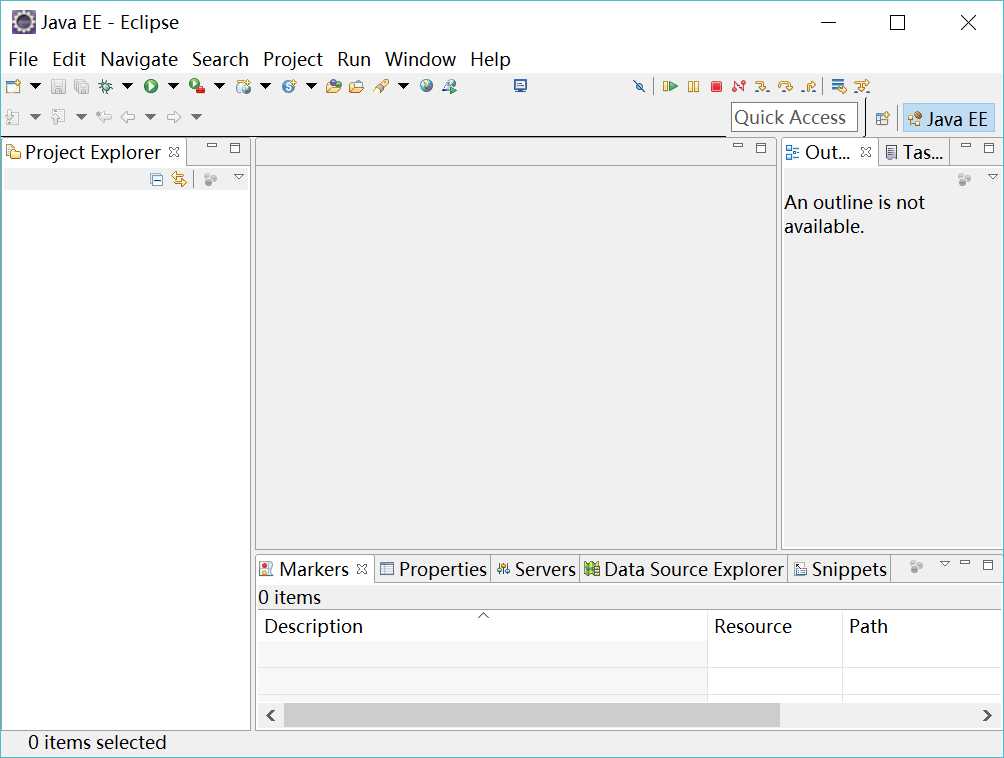Click the green Run button icon
Image resolution: width=1004 pixels, height=758 pixels.
pos(151,86)
